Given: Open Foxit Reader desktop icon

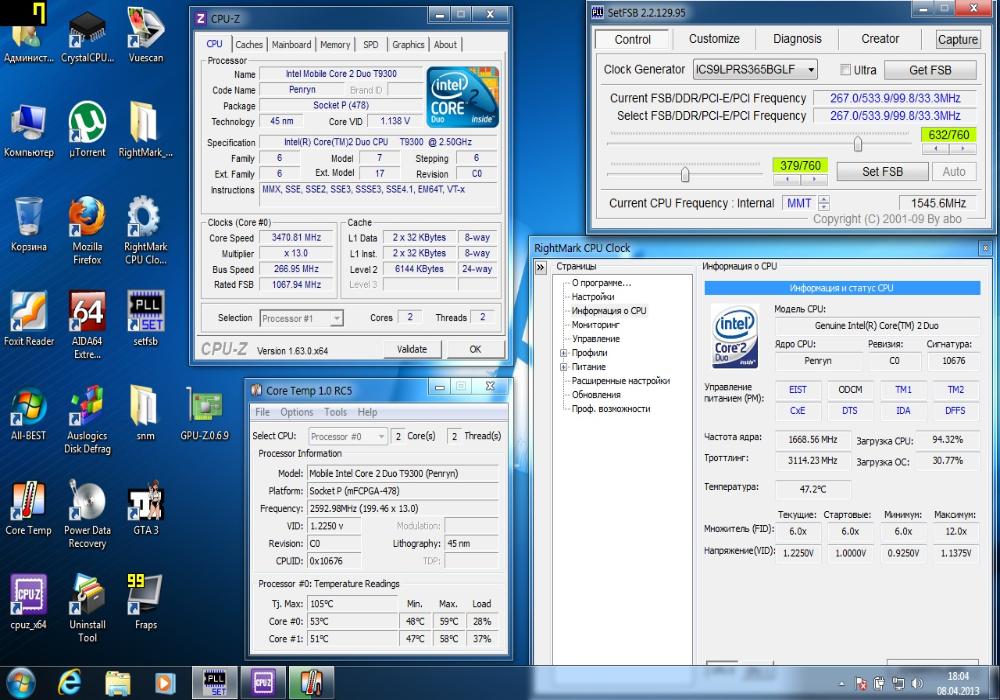Looking at the screenshot, I should click(x=29, y=318).
